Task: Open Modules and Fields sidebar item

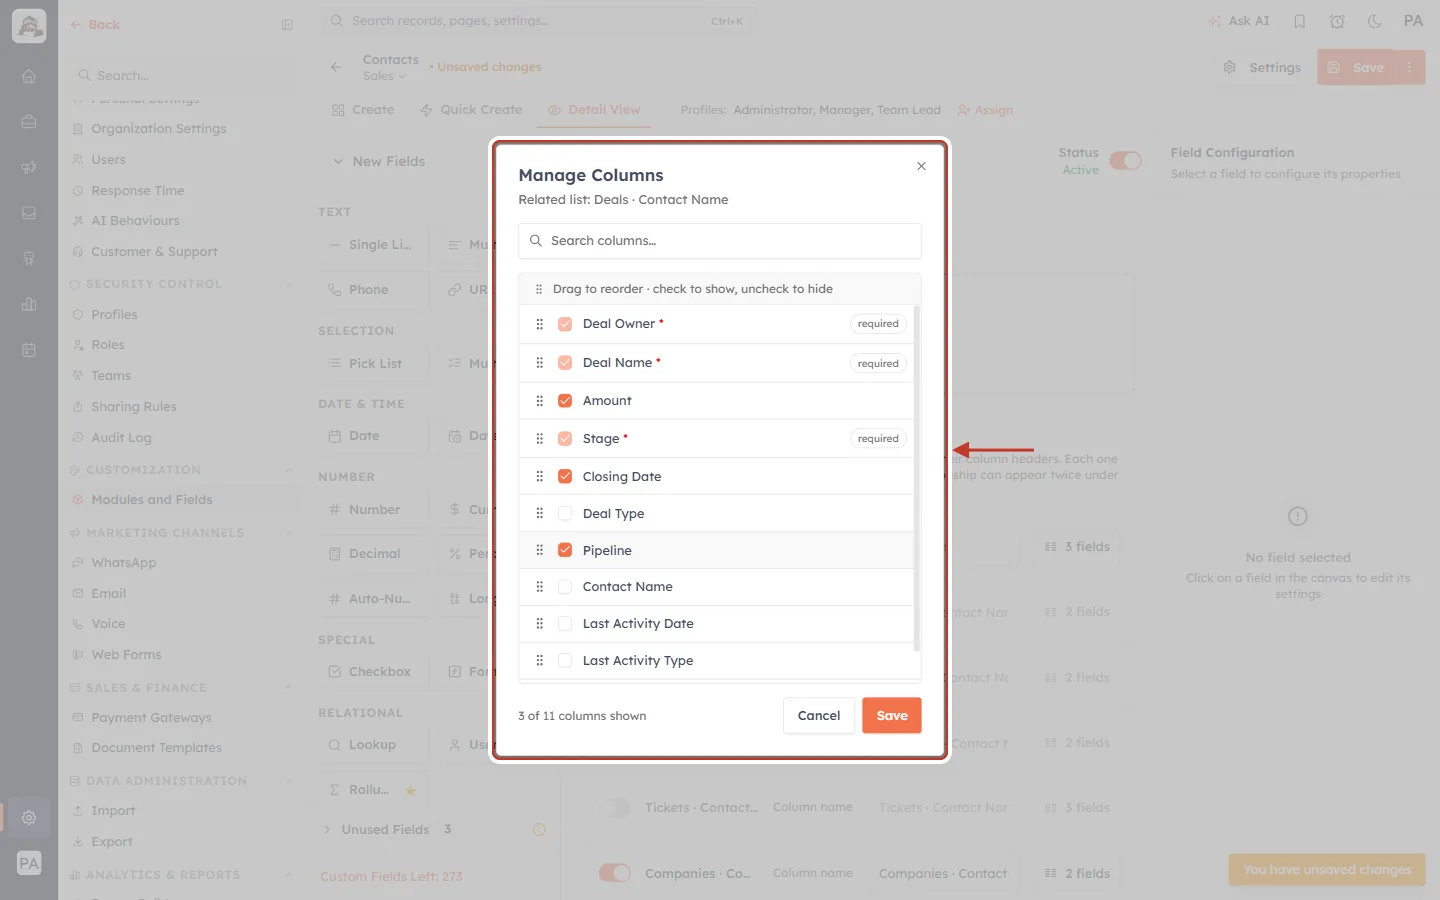Action: tap(152, 500)
